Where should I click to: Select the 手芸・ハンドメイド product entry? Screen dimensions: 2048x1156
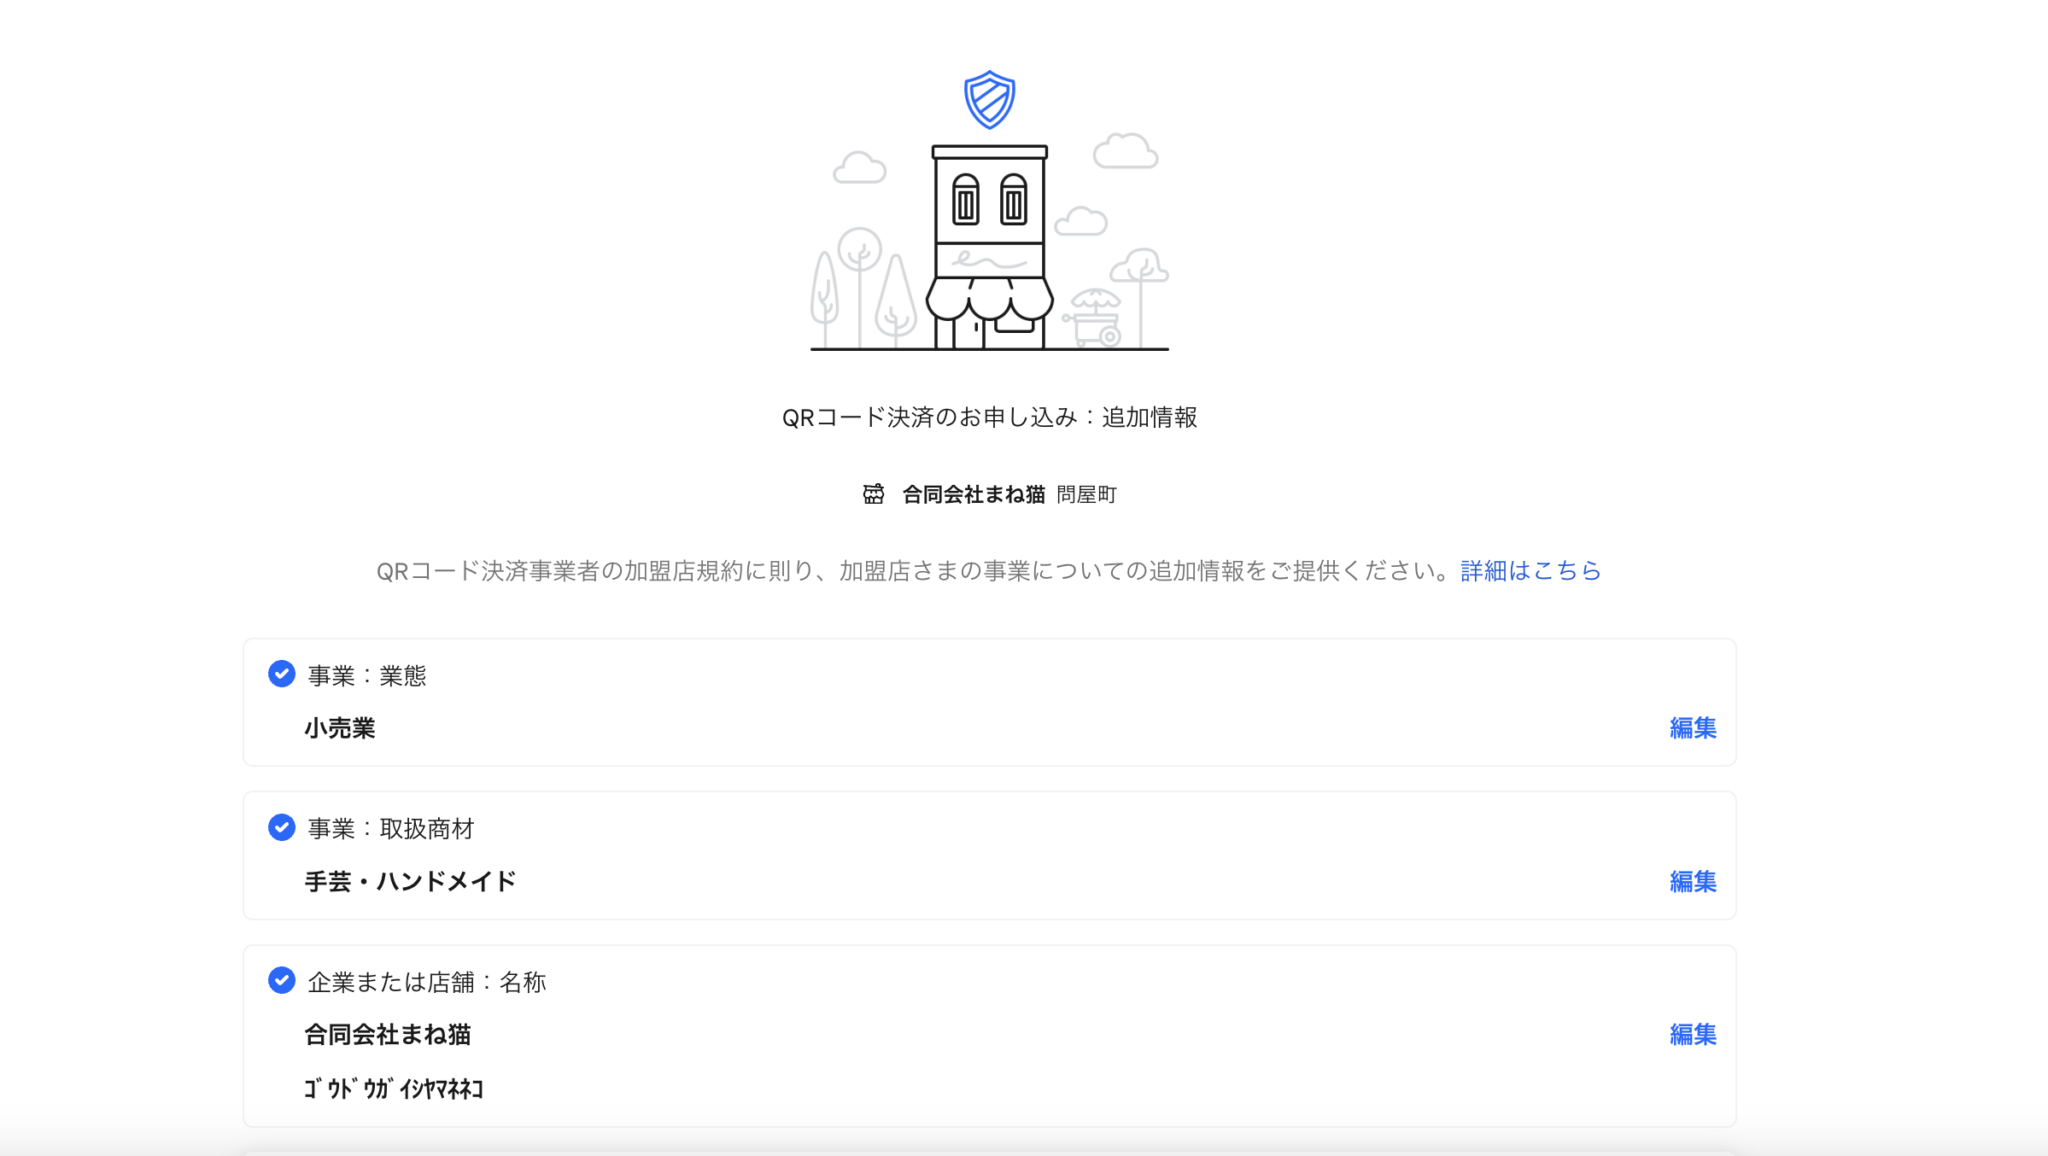tap(410, 881)
